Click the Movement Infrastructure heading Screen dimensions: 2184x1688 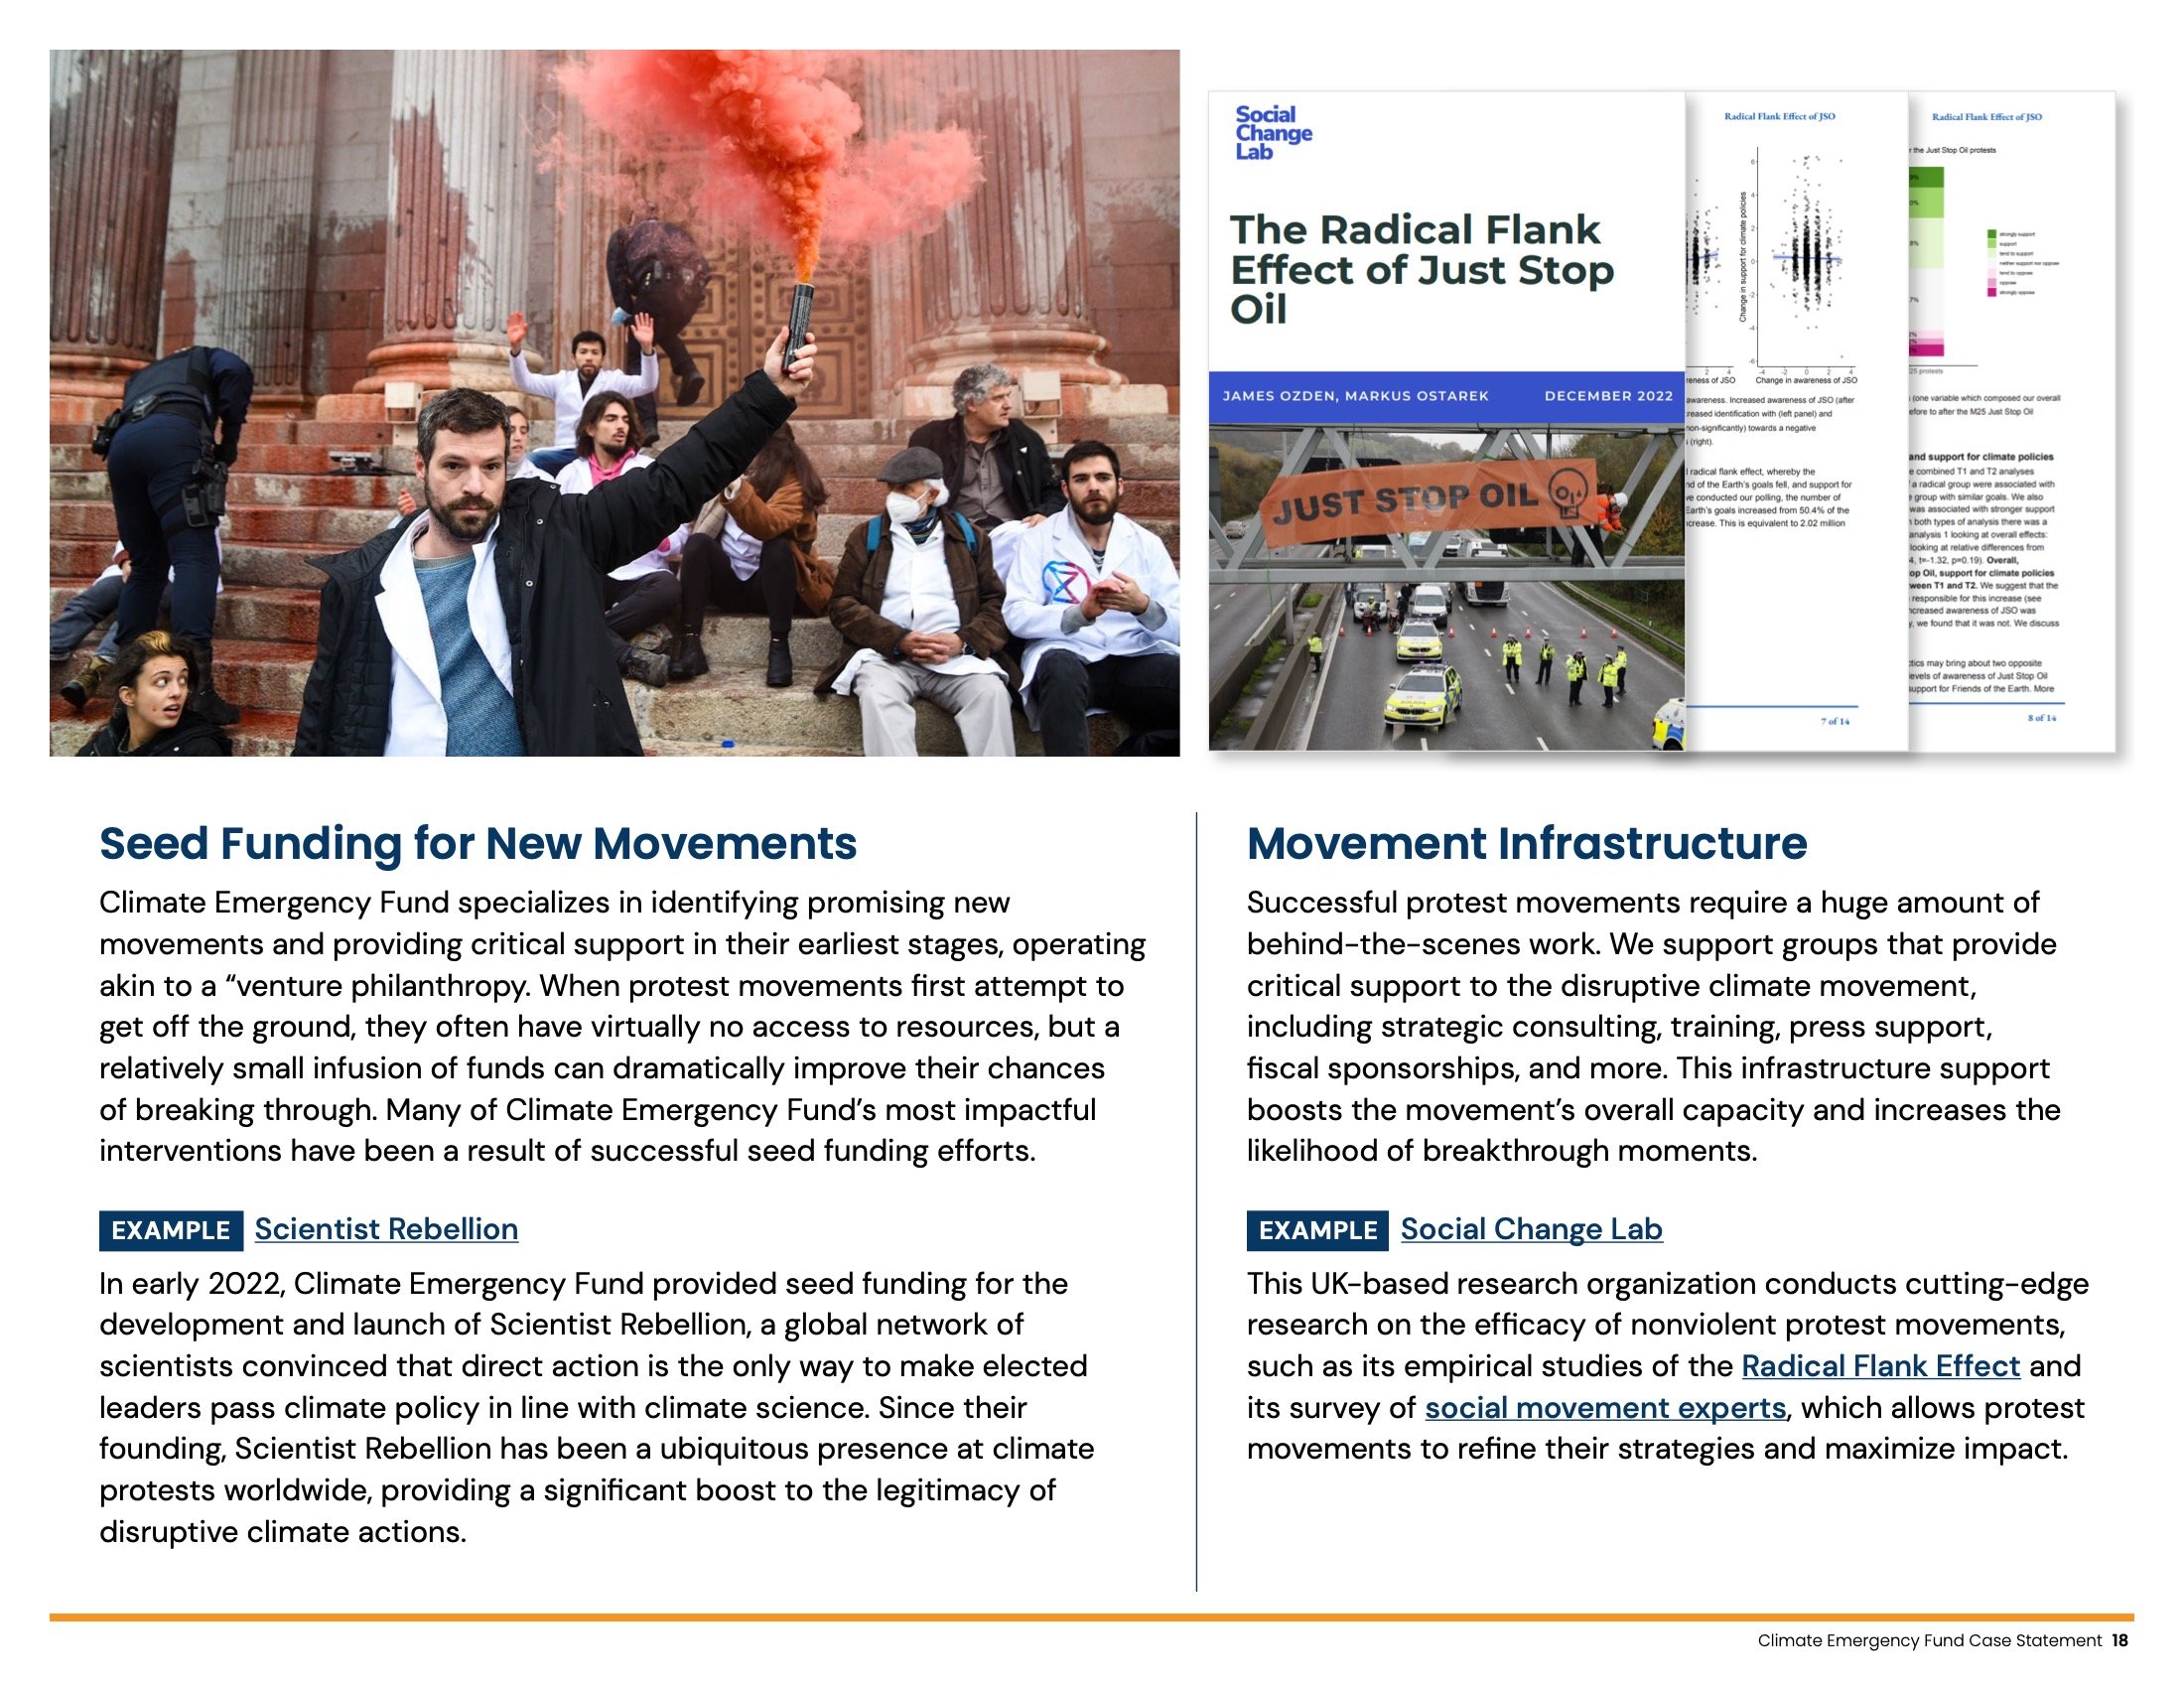pos(1526,843)
